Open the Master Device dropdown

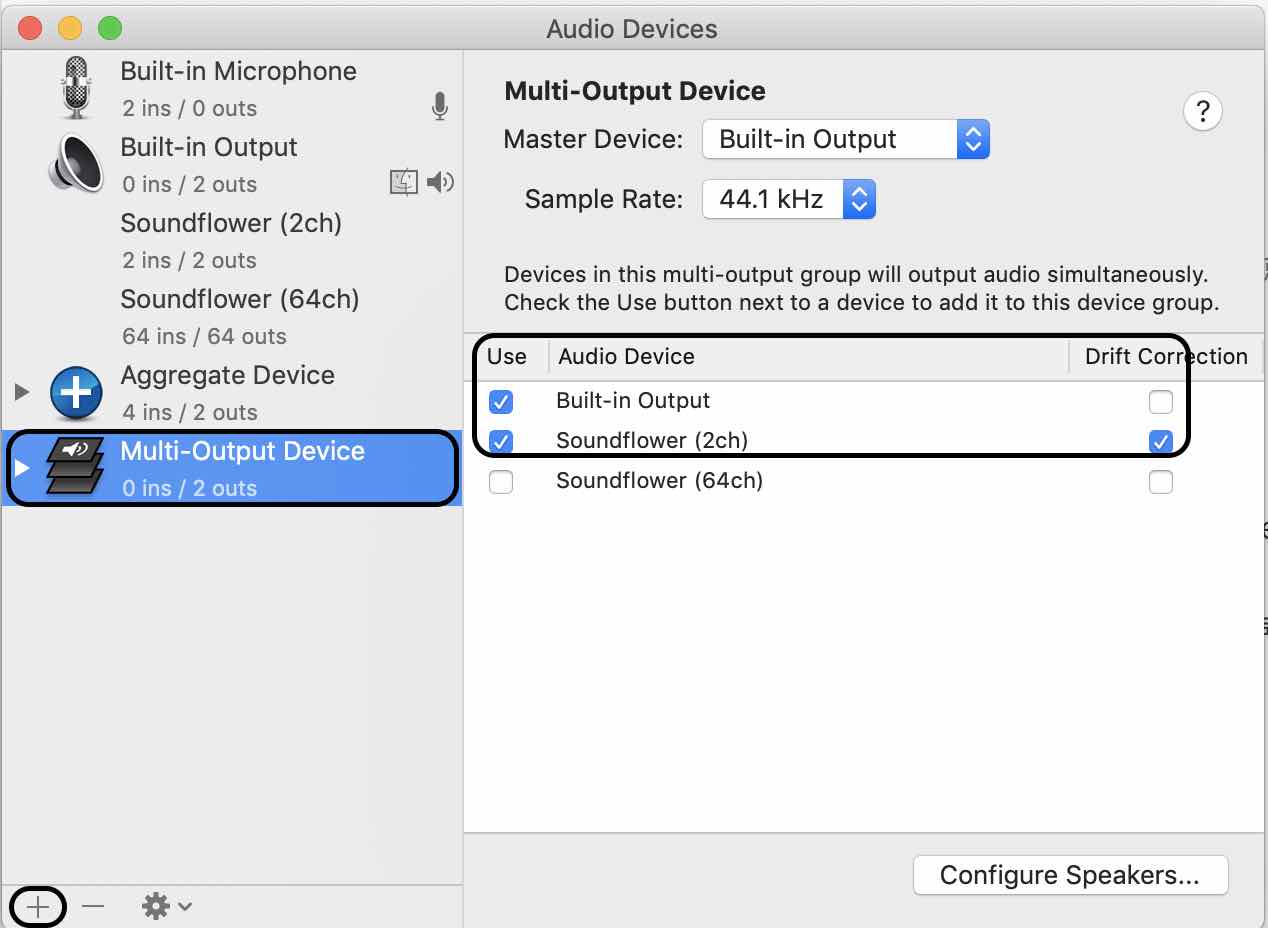click(x=846, y=139)
